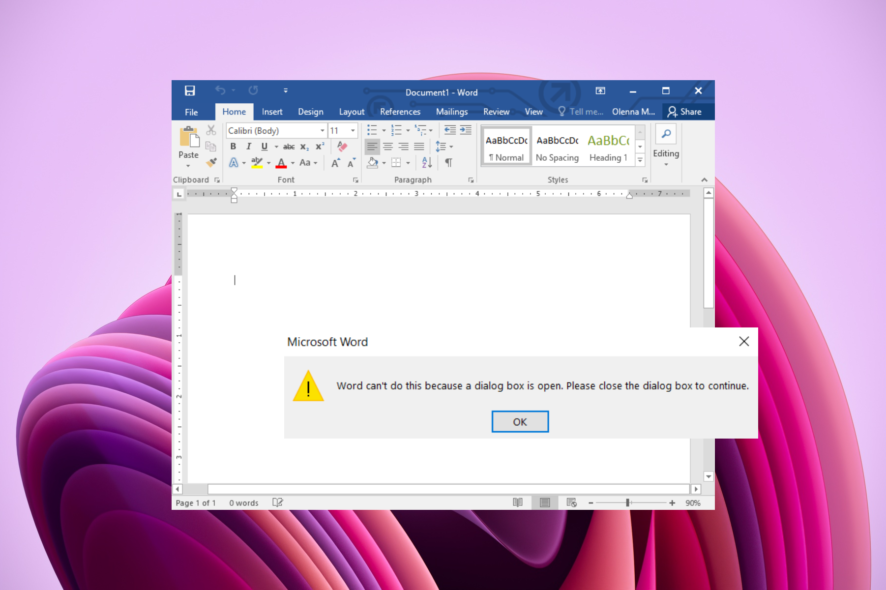886x590 pixels.
Task: Click the vertical scrollbar thumb
Action: tap(709, 254)
